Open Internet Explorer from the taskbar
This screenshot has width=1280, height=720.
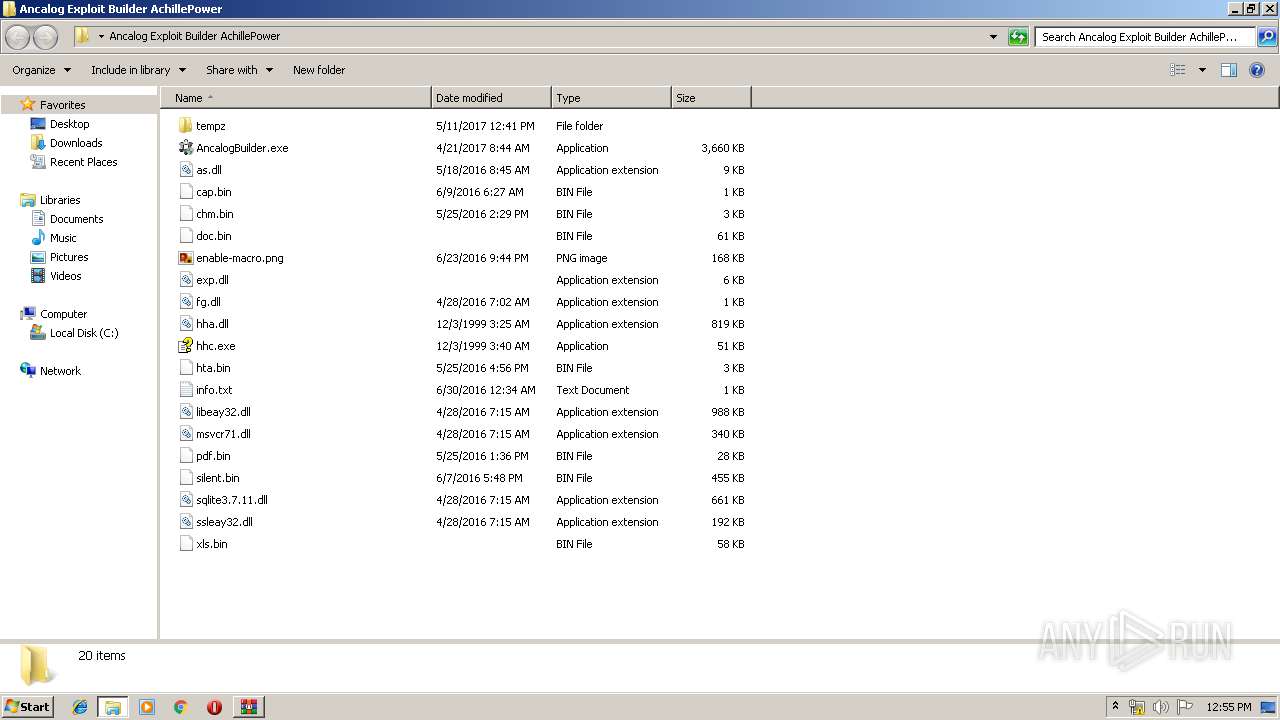coord(80,707)
